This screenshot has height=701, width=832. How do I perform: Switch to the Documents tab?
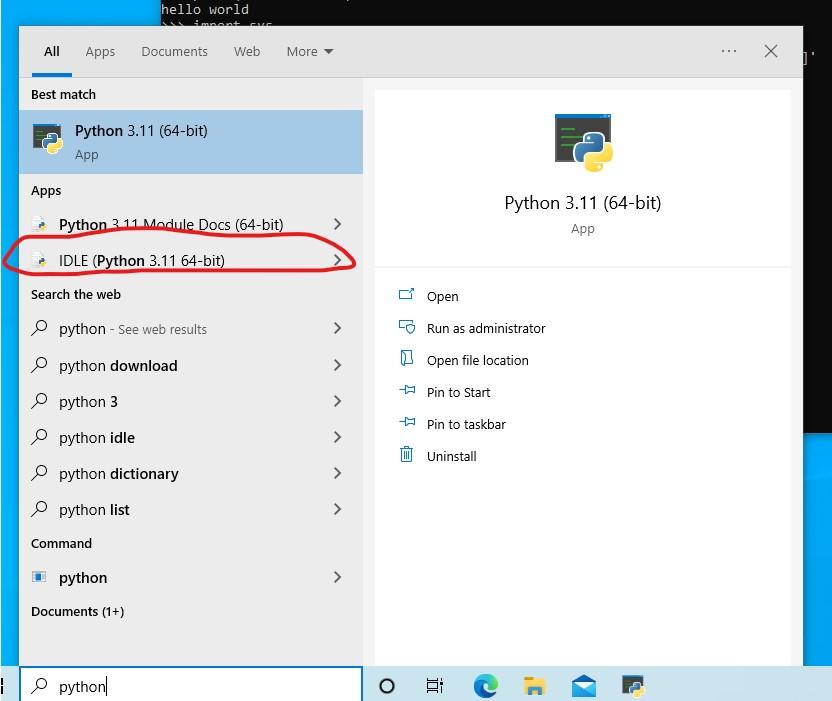[x=174, y=51]
